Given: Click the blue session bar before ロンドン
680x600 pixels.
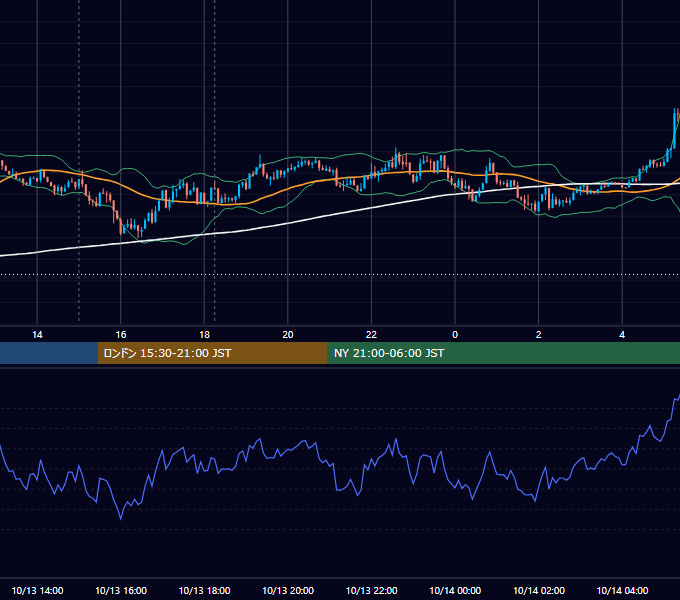Looking at the screenshot, I should (49, 353).
